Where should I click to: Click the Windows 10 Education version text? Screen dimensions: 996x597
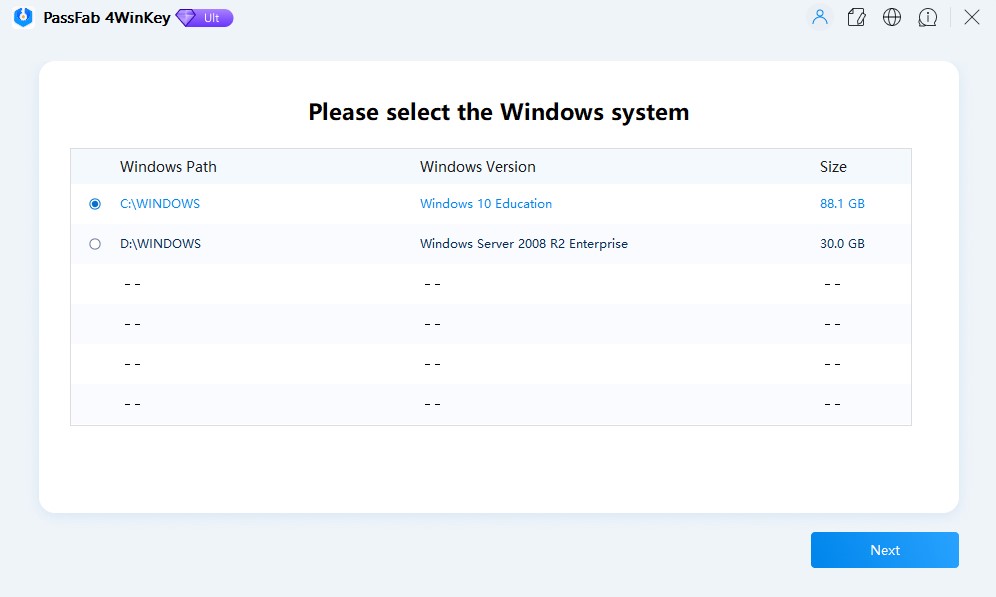(485, 204)
